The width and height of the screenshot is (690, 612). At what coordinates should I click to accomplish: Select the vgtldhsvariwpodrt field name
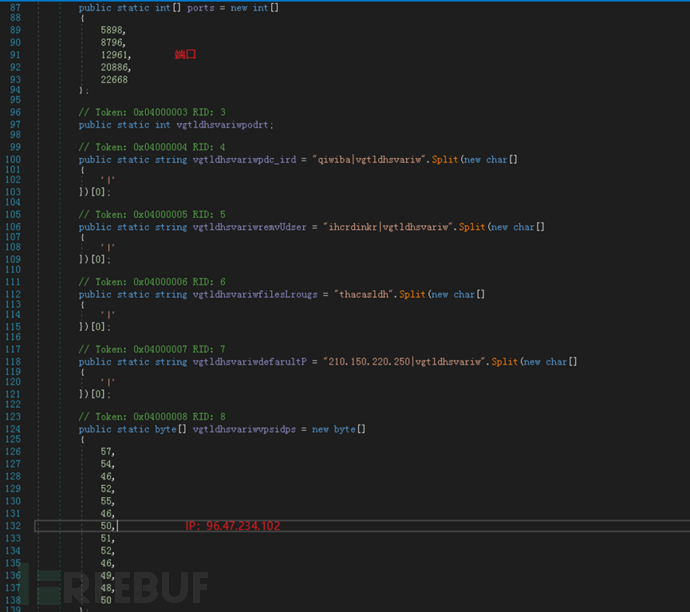(232, 125)
